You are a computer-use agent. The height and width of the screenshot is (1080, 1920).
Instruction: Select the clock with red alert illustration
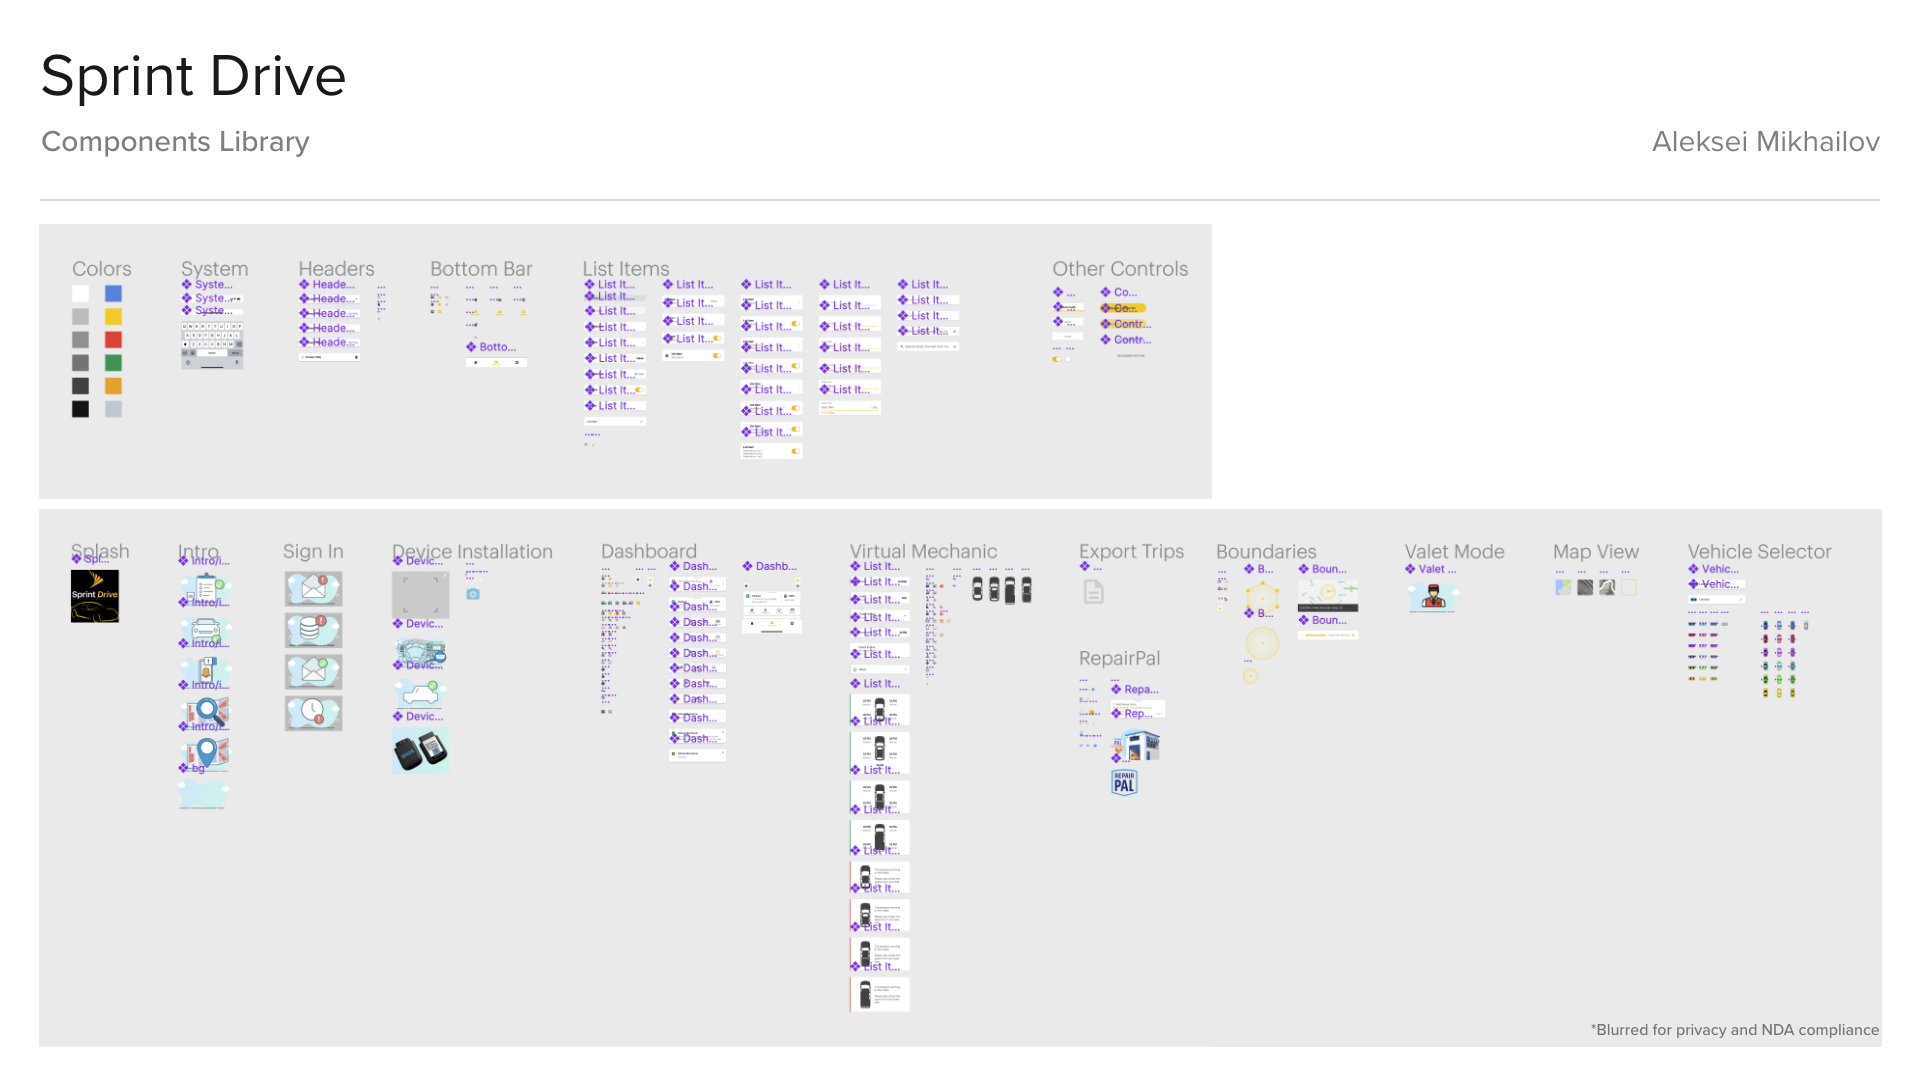tap(313, 713)
